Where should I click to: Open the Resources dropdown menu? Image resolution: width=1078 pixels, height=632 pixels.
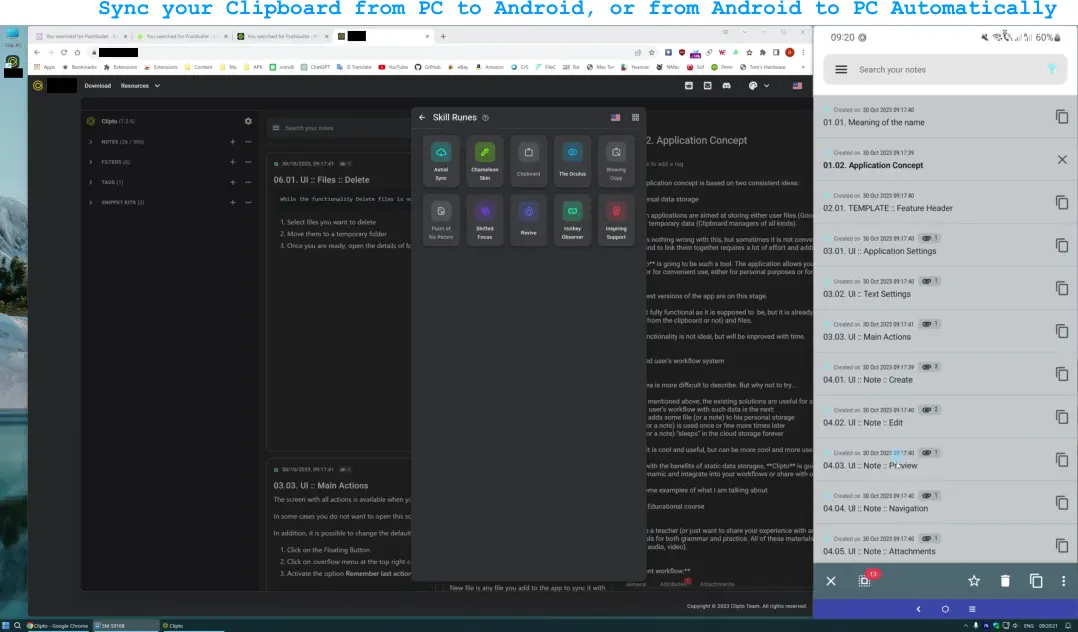click(x=135, y=85)
